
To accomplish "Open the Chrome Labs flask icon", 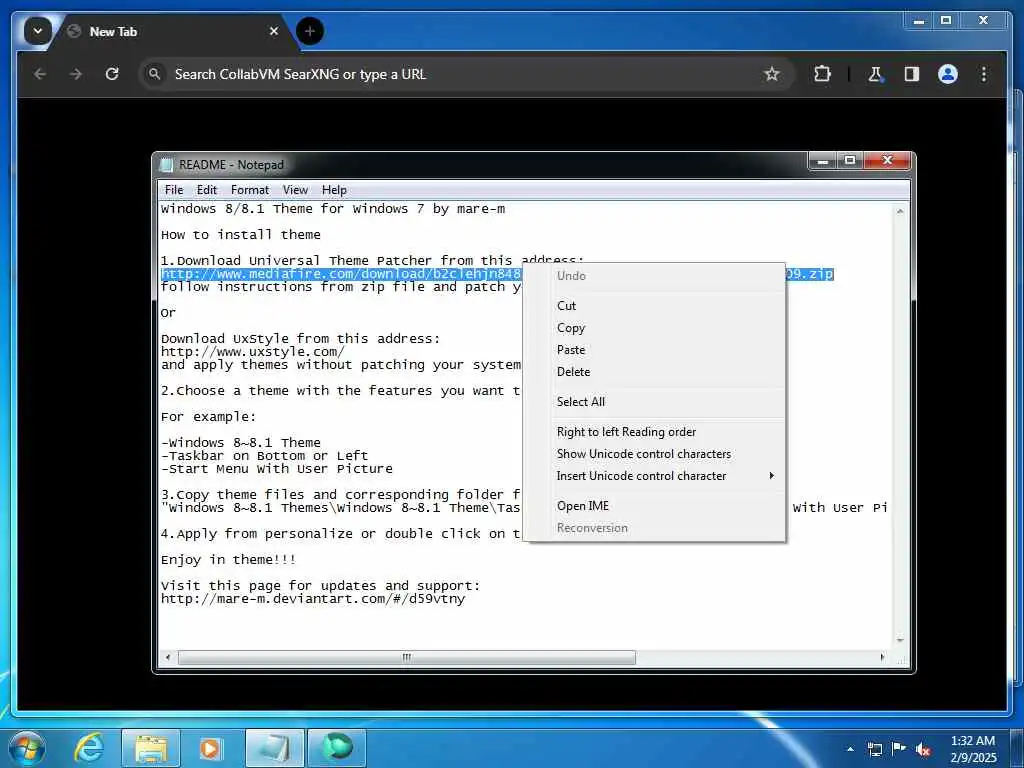I will click(x=875, y=74).
